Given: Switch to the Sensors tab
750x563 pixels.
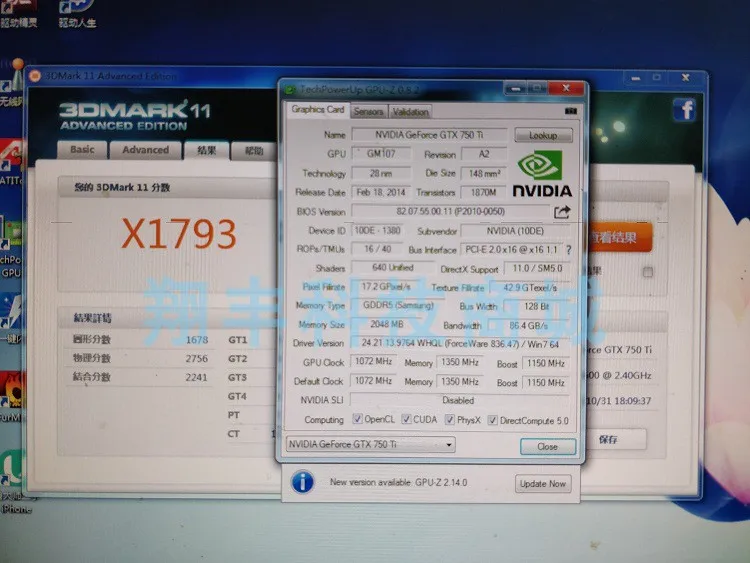Looking at the screenshot, I should [x=369, y=111].
